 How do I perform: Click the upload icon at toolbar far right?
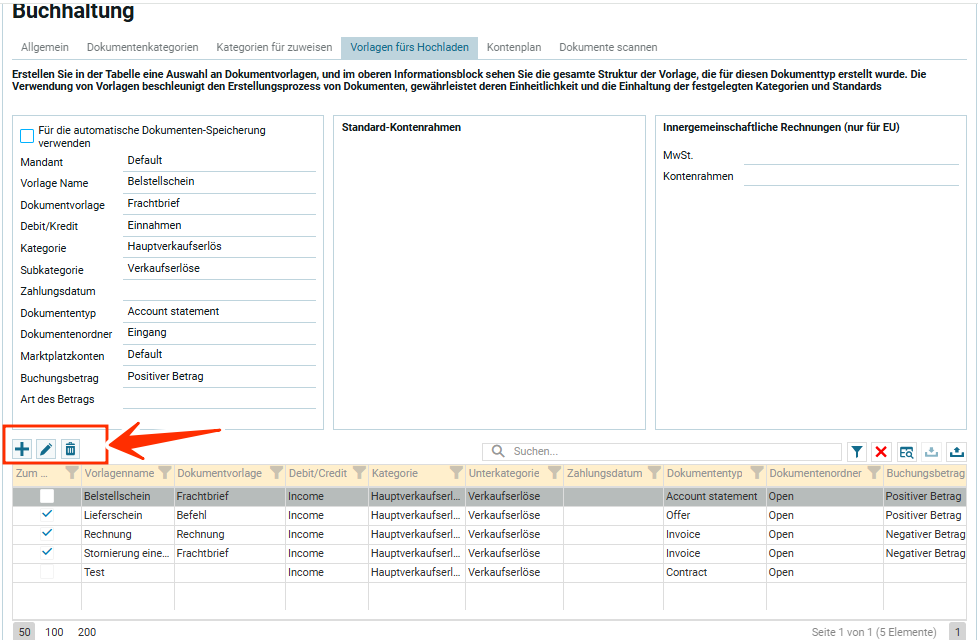tap(957, 452)
